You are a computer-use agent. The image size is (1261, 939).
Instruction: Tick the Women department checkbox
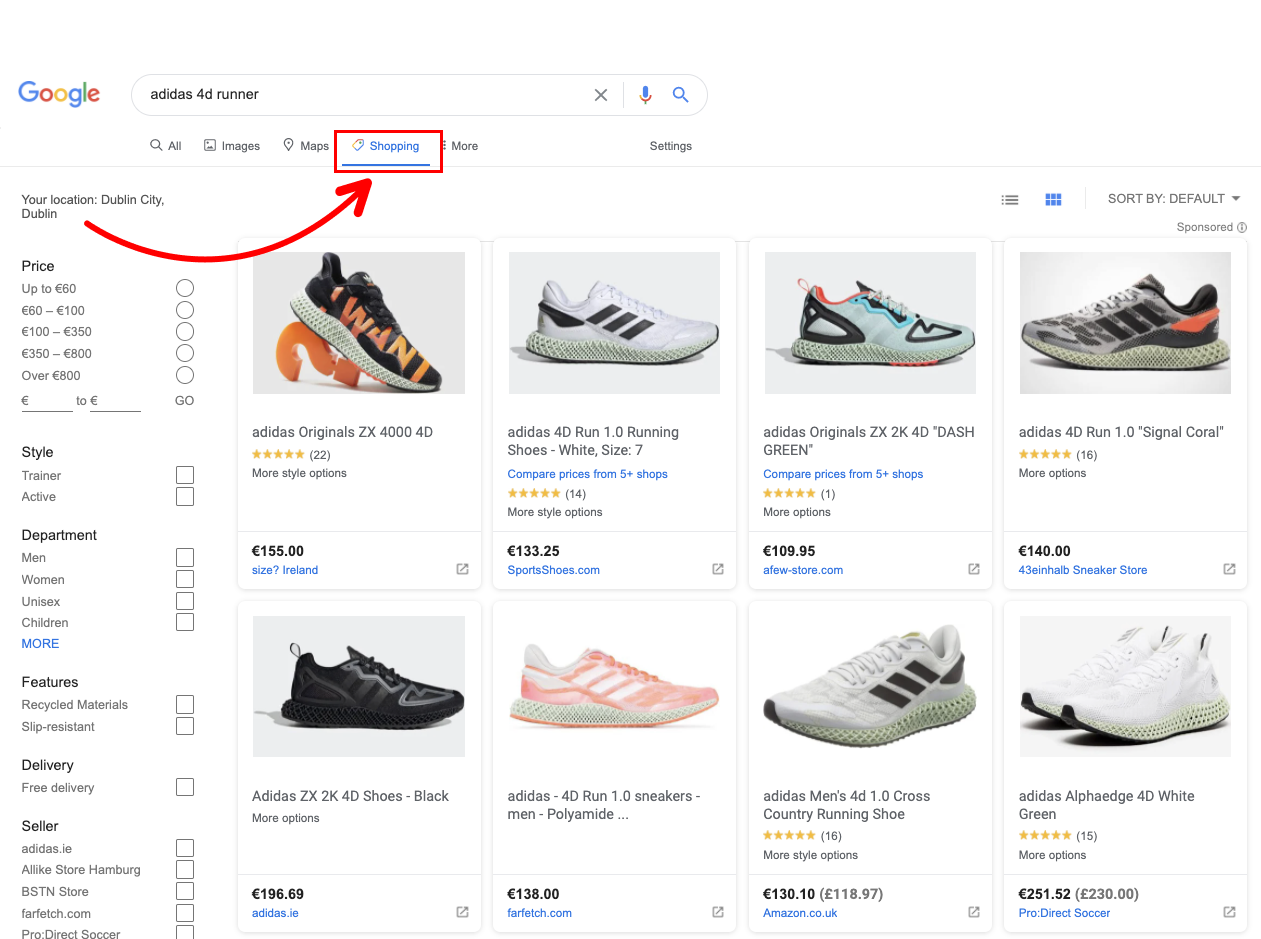pos(185,579)
